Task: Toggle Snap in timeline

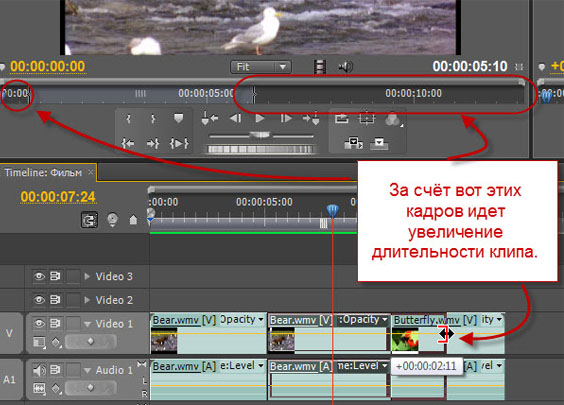Action: (90, 220)
